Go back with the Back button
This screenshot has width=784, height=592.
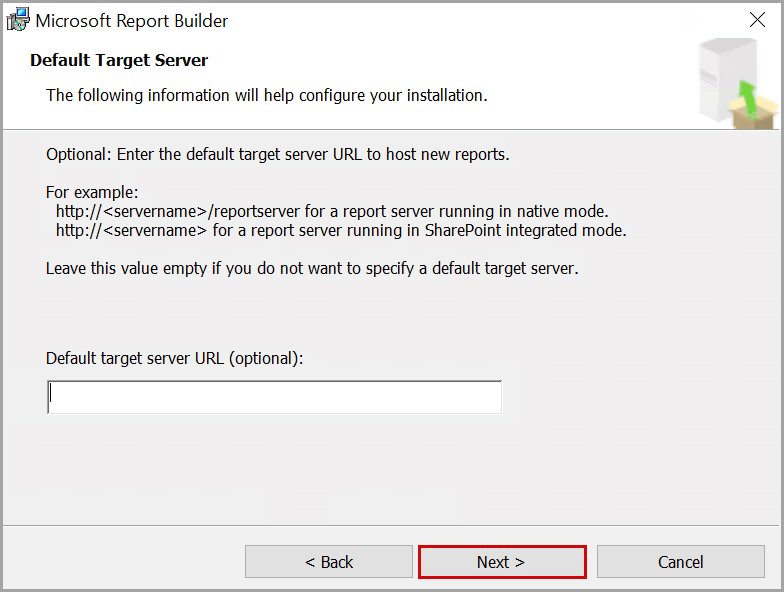pyautogui.click(x=329, y=562)
